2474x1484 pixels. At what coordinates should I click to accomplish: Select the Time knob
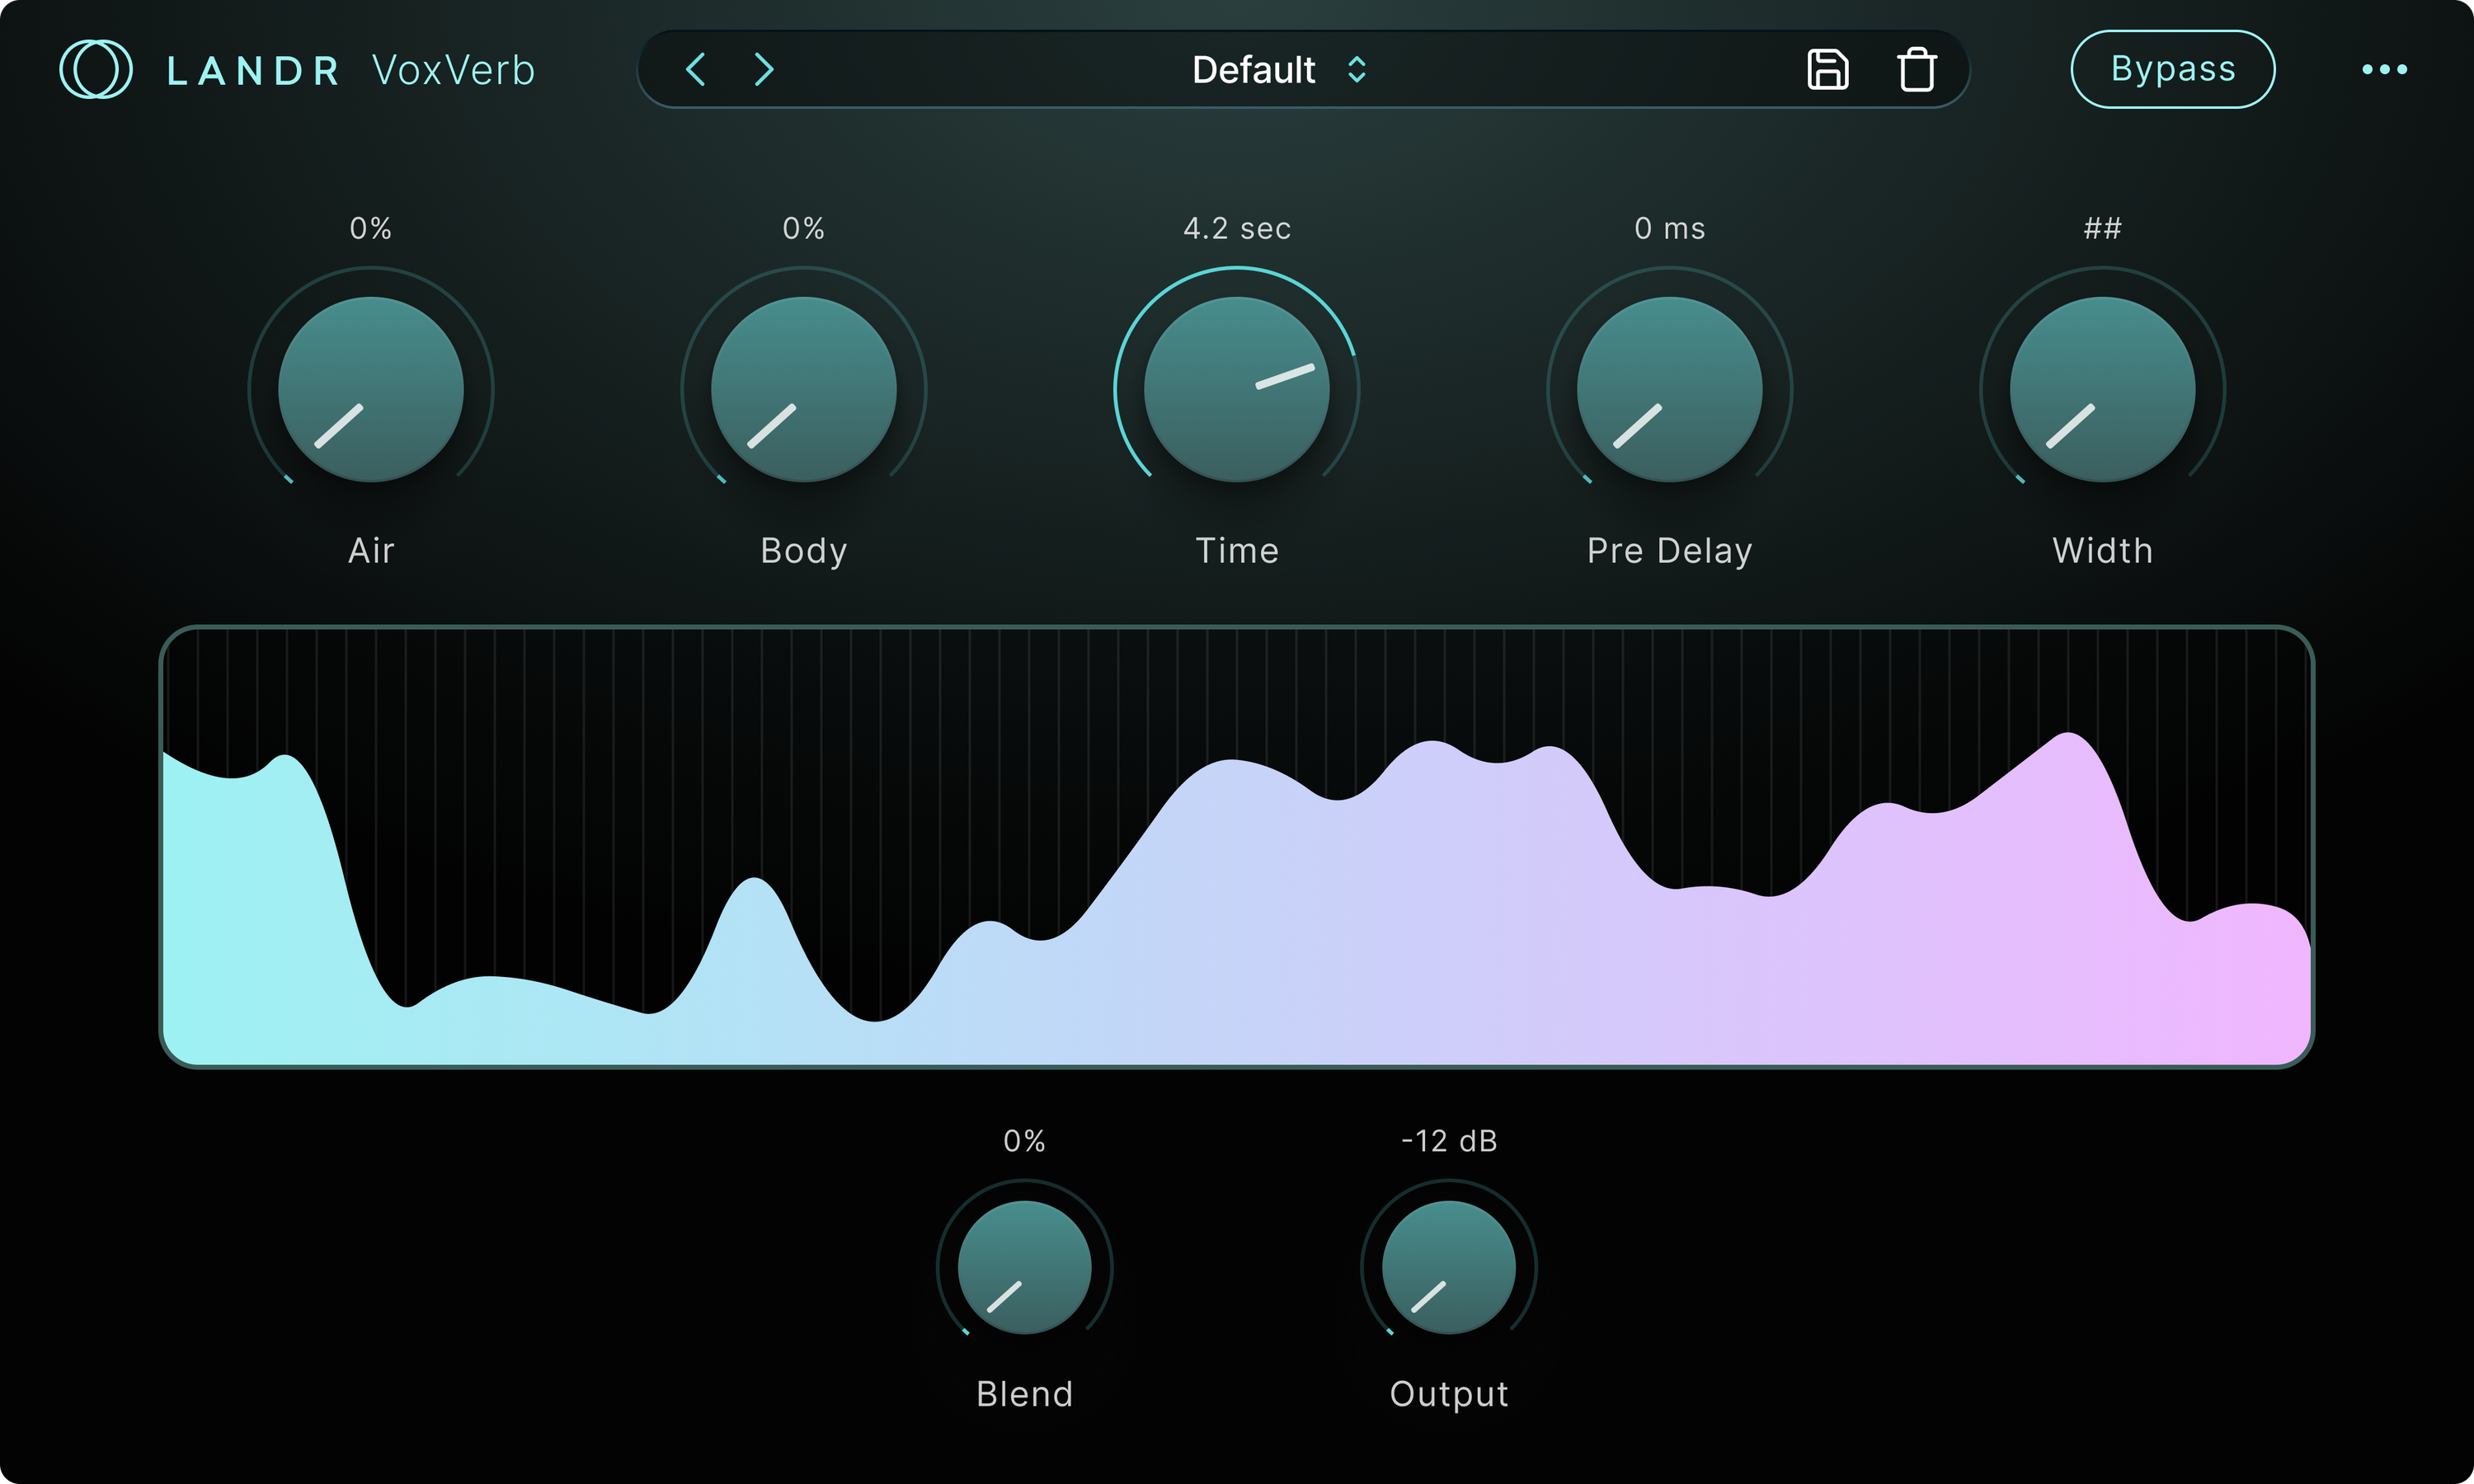pyautogui.click(x=1237, y=390)
